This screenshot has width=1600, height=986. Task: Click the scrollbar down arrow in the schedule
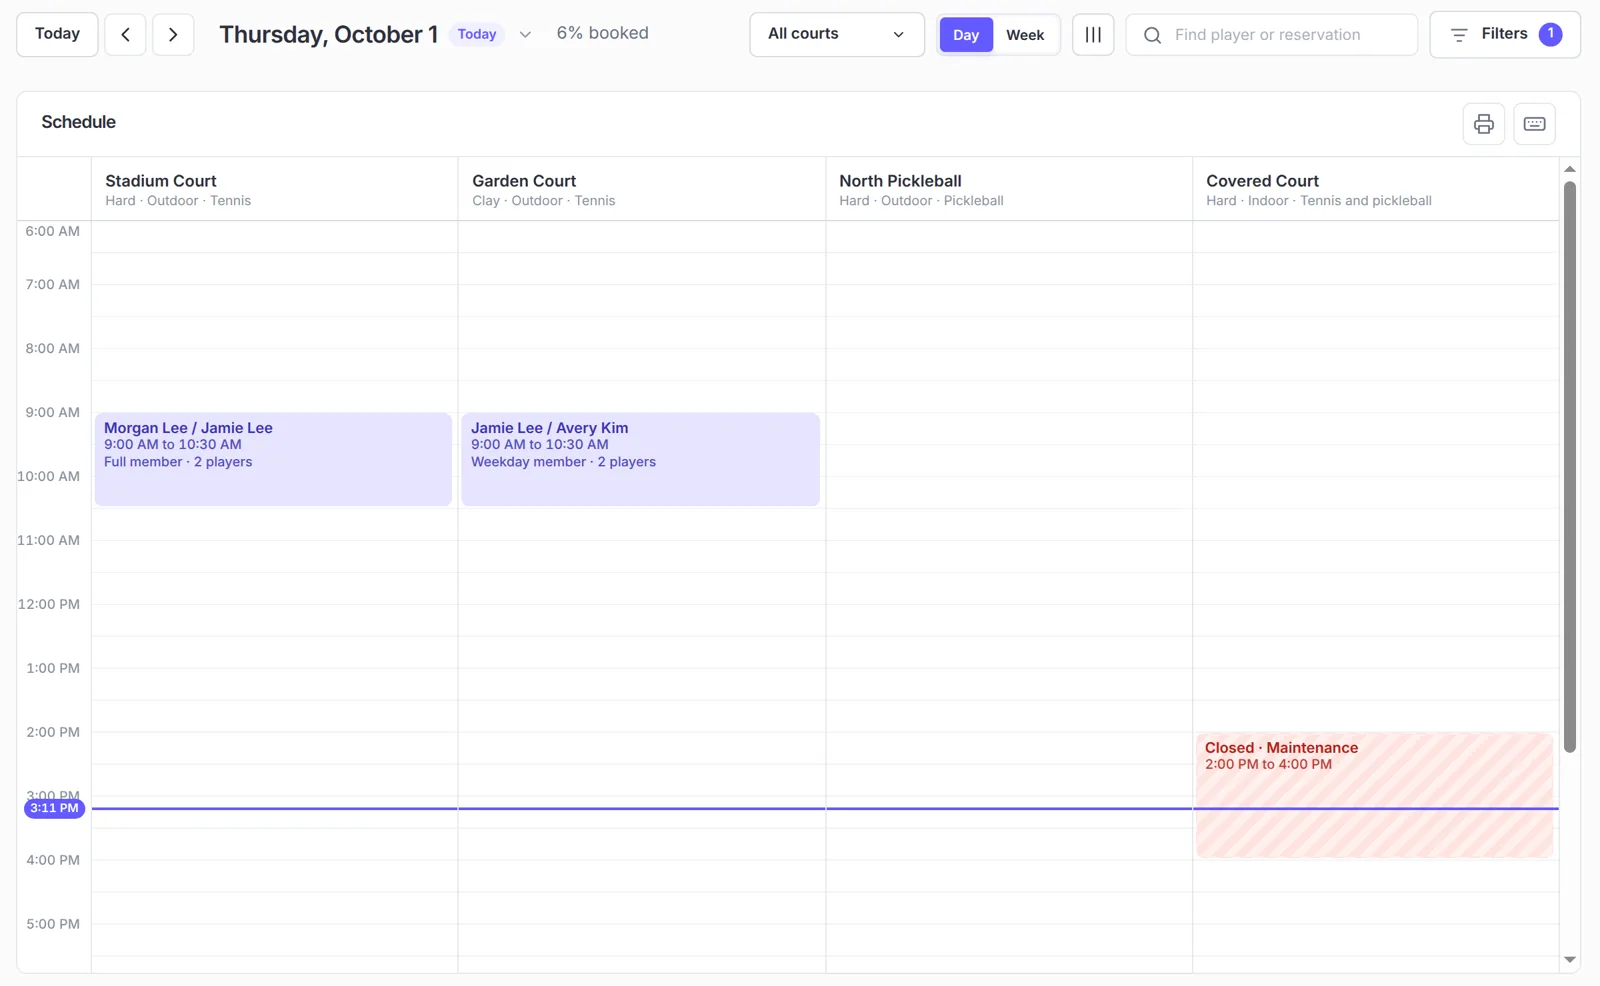1570,959
